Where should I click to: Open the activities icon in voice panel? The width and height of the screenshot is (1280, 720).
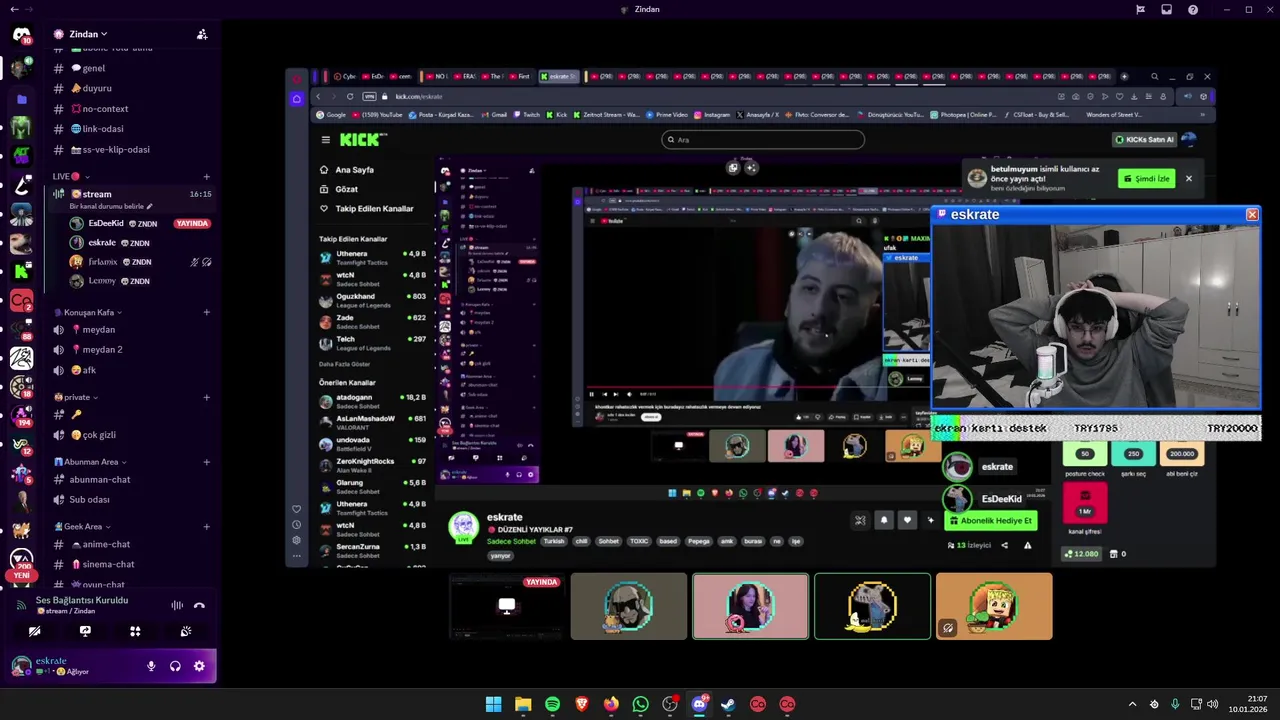(x=135, y=631)
